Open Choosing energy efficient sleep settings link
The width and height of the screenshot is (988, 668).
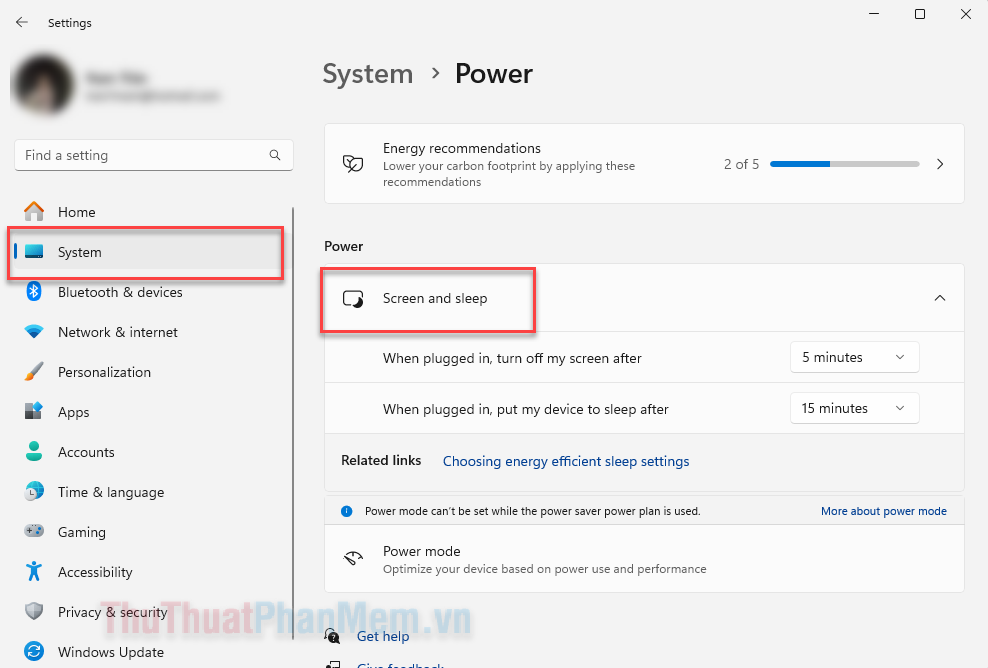(x=566, y=461)
